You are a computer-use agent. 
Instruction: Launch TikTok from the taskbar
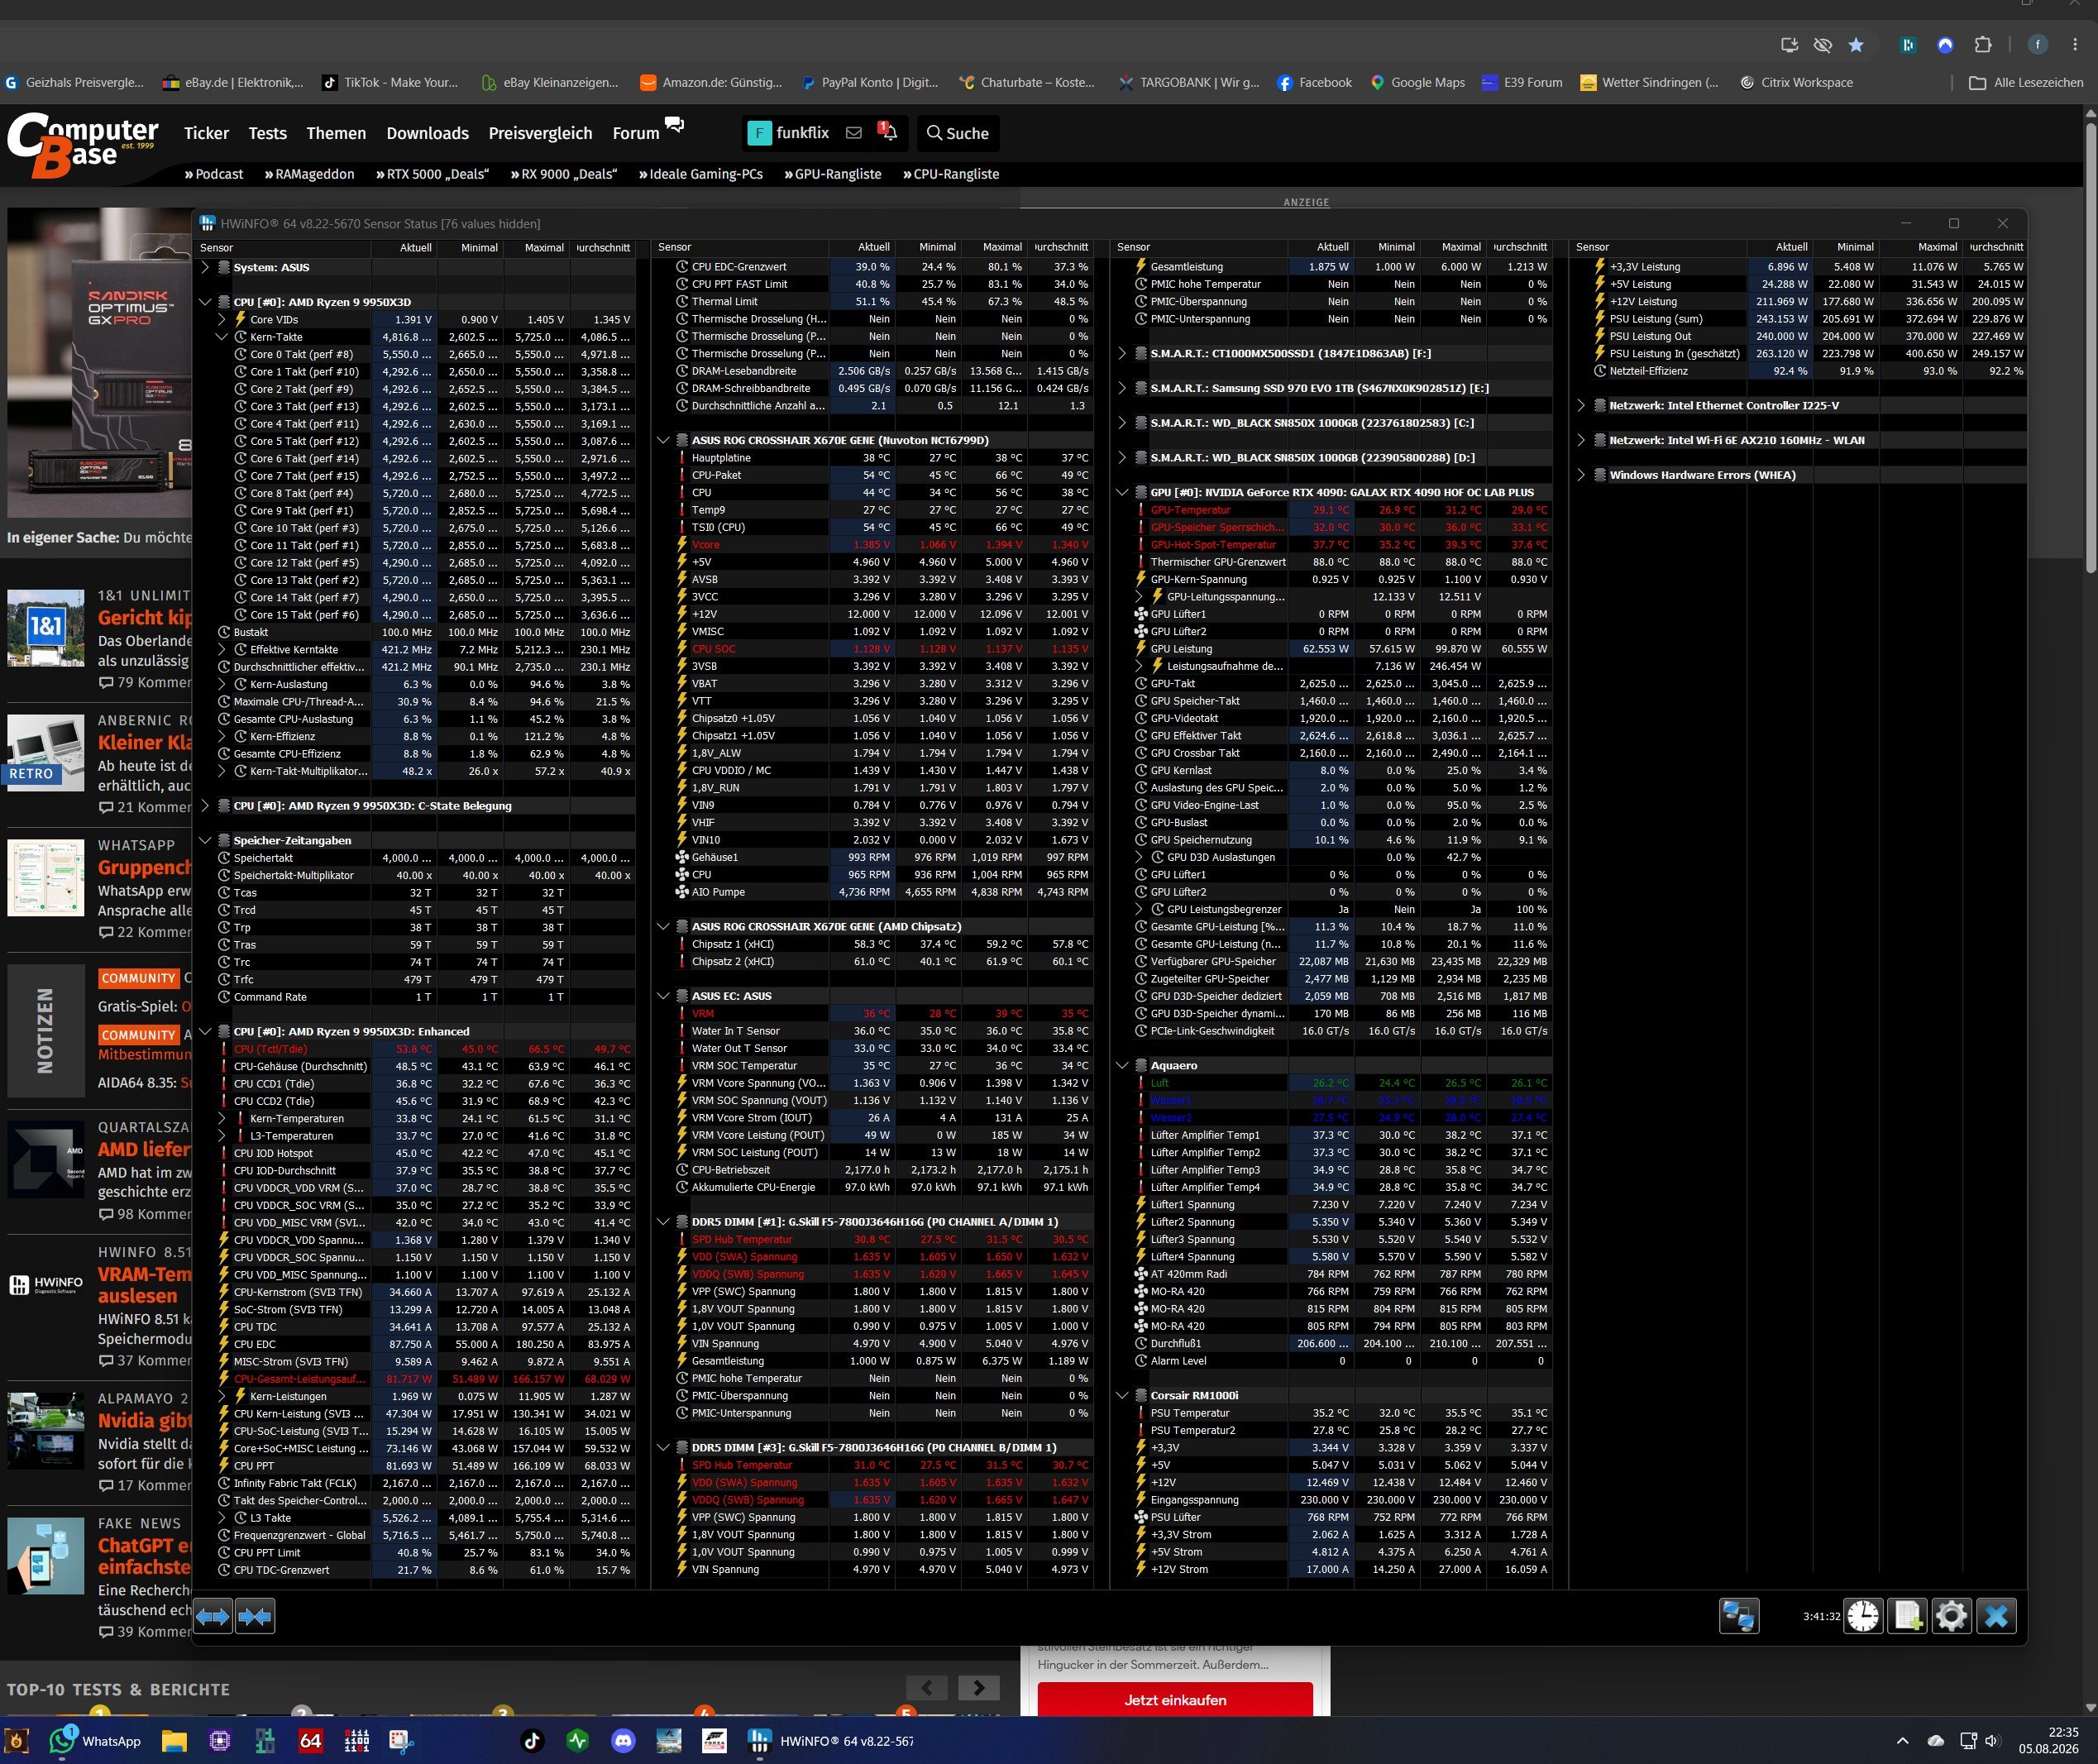coord(532,1741)
